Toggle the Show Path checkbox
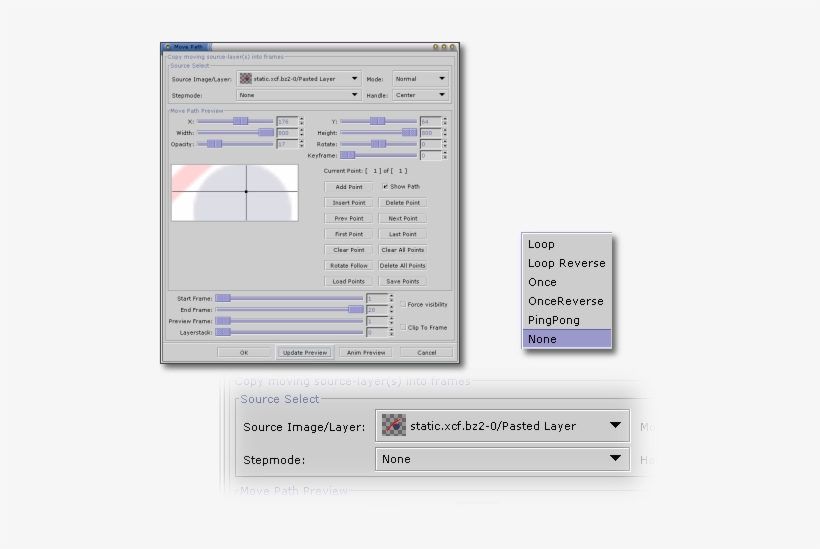 point(385,186)
